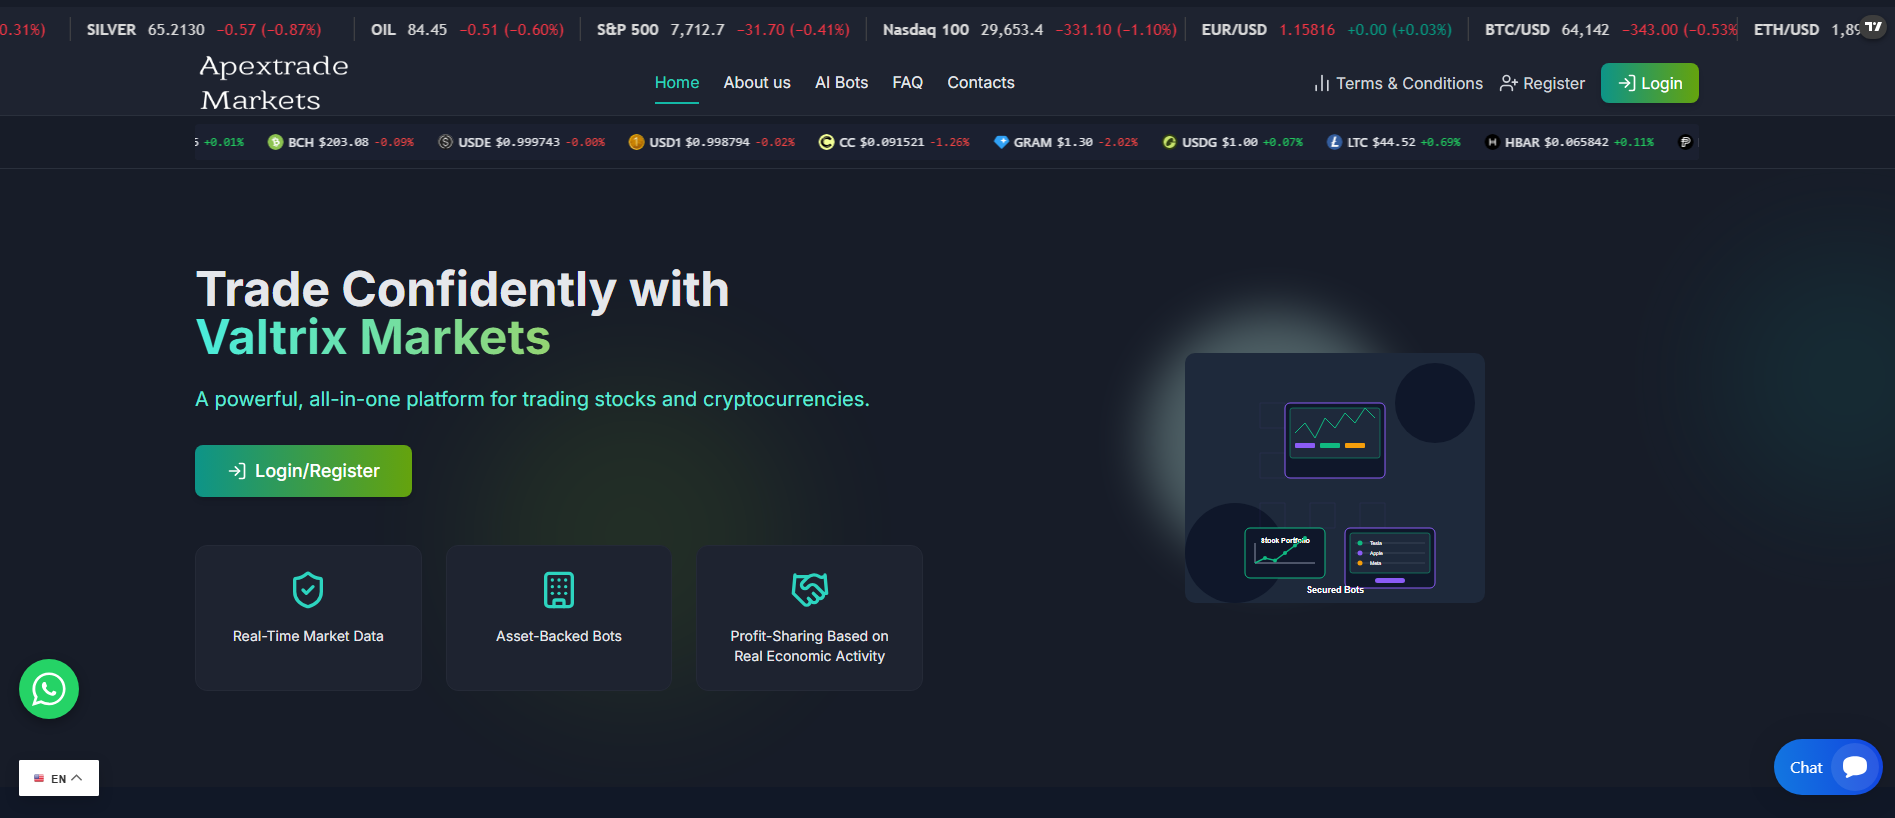Click the TradingView logo in the top ticker
This screenshot has width=1895, height=818.
point(1873,27)
